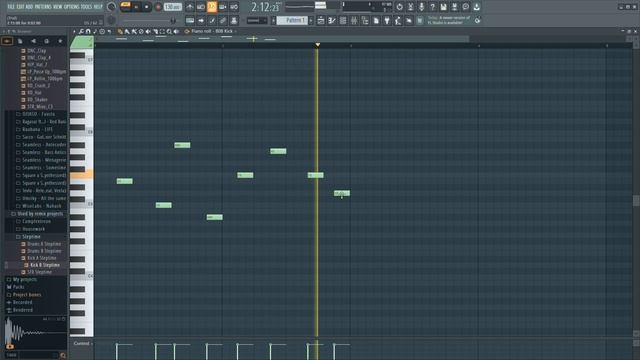Viewport: 640px width, 360px height.
Task: Open the OPTIONS menu
Action: point(71,7)
